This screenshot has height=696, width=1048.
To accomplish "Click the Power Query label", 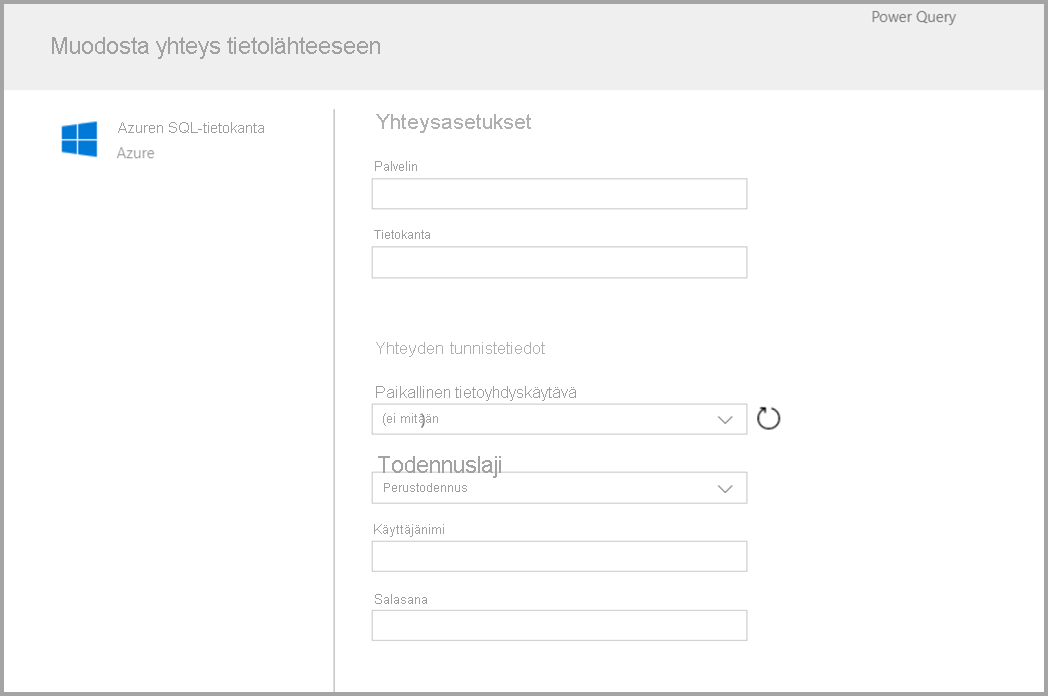I will point(912,16).
